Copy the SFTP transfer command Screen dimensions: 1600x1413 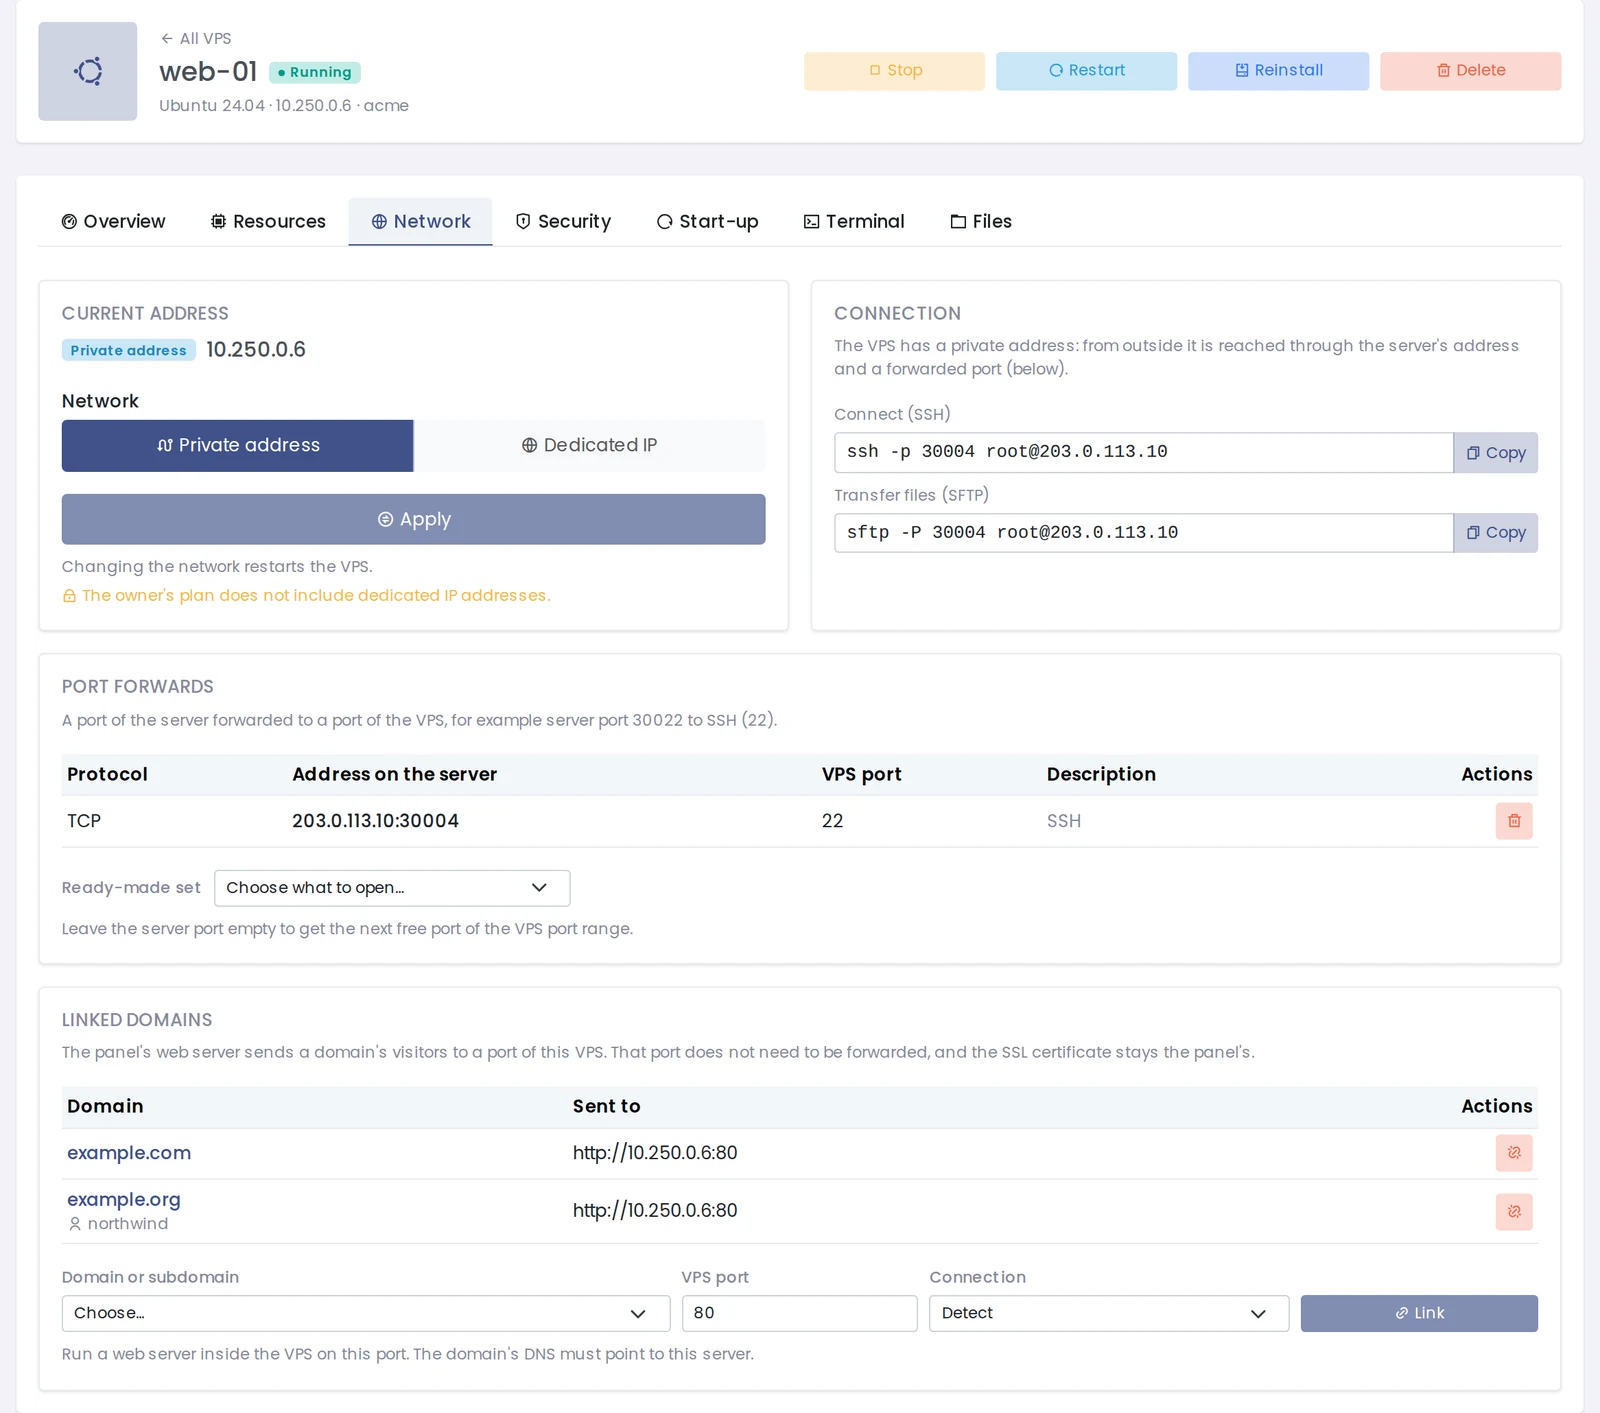point(1496,533)
